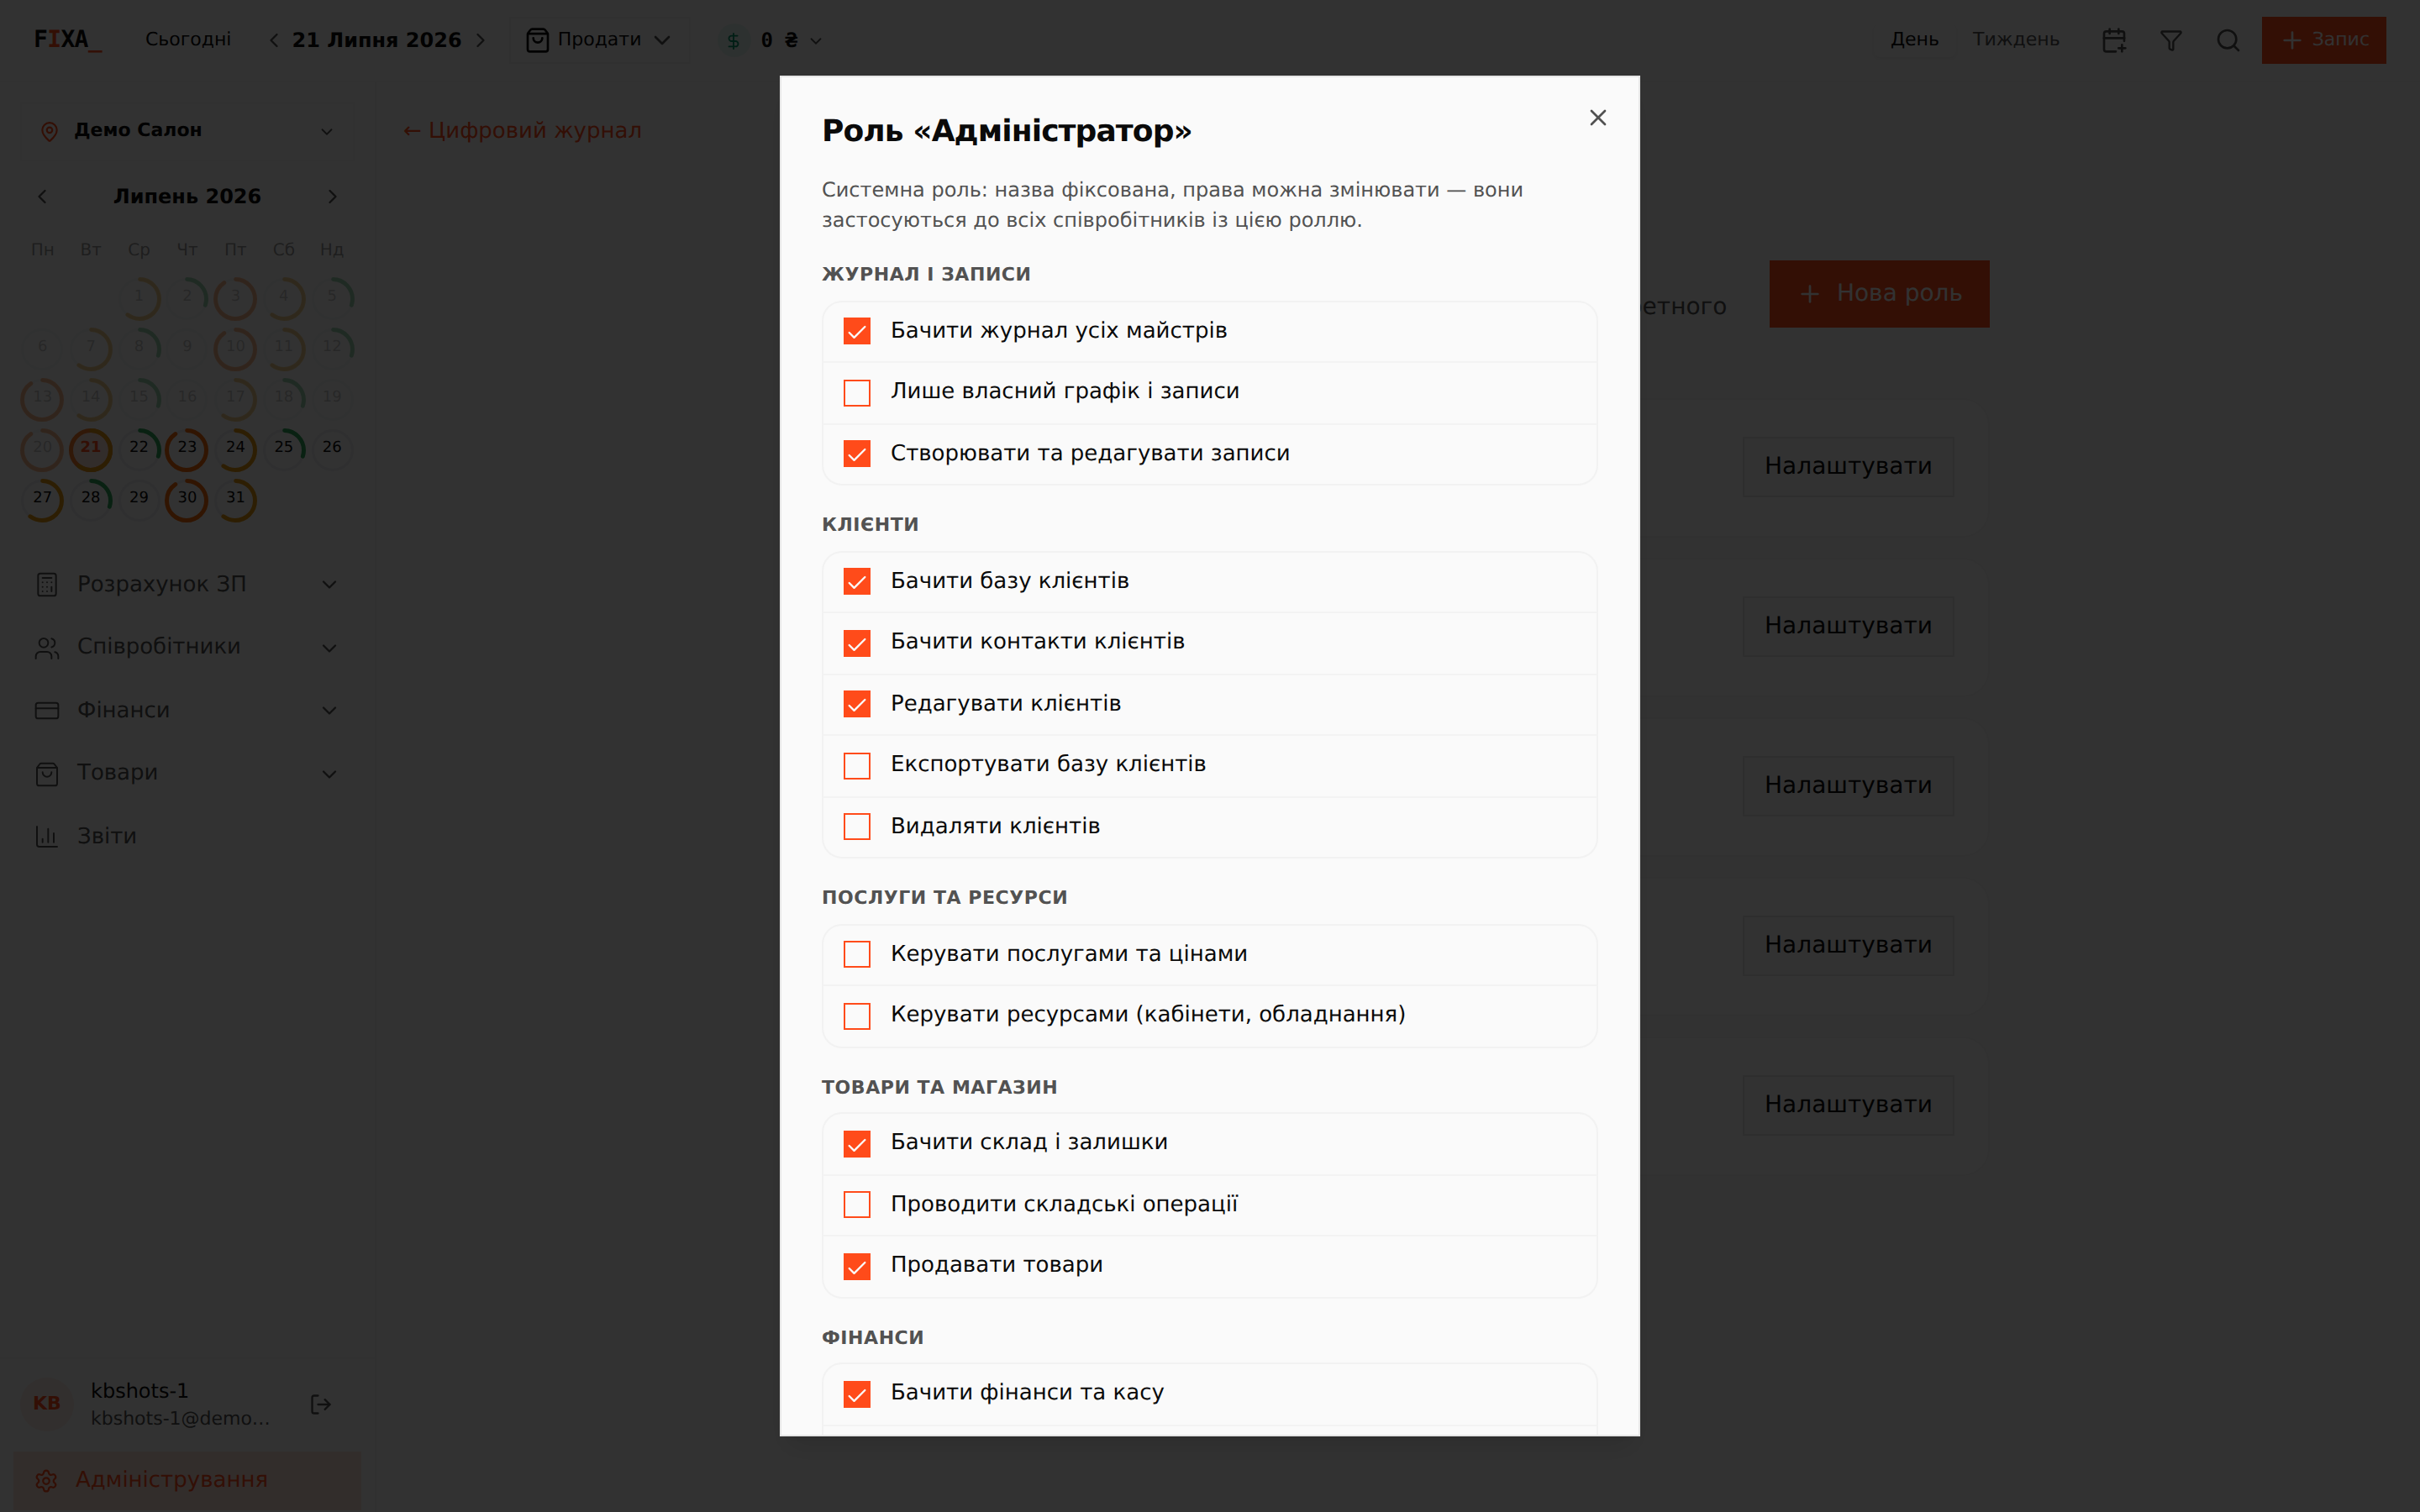Uncheck «Бачити контакти клієнтів»

(857, 643)
